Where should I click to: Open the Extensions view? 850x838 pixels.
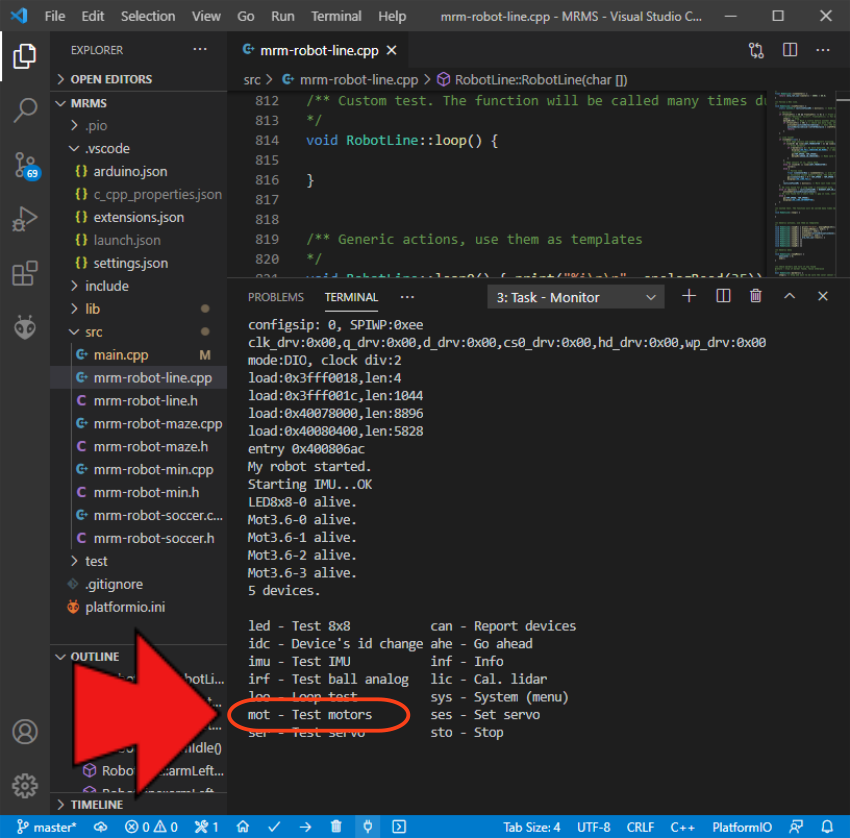click(25, 273)
